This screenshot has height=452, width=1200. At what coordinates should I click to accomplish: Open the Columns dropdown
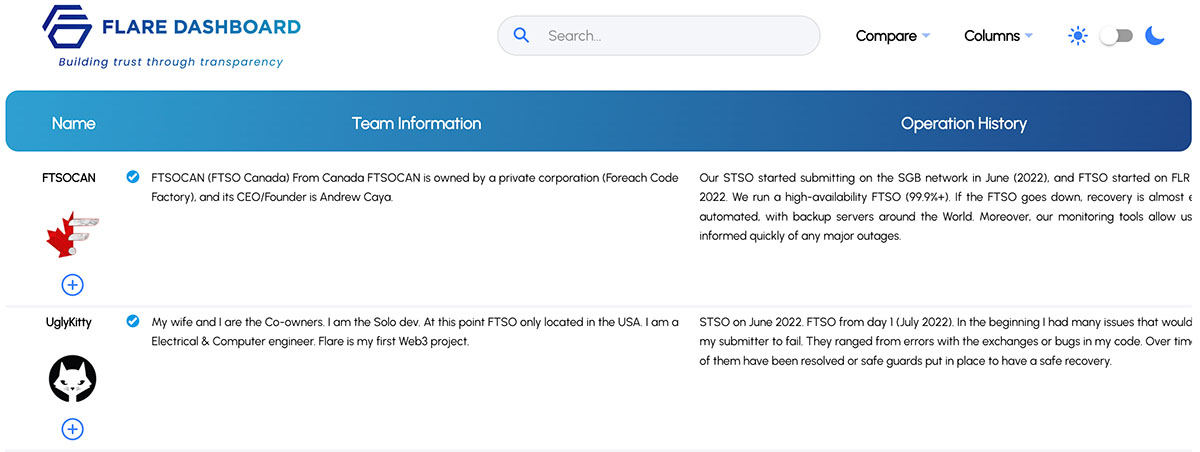pyautogui.click(x=998, y=36)
